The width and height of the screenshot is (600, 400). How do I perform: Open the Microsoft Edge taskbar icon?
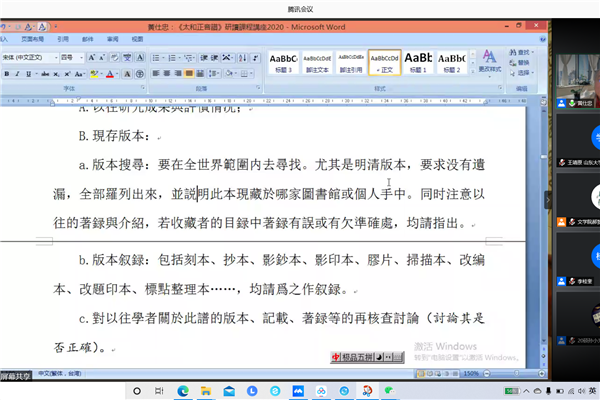point(182,389)
